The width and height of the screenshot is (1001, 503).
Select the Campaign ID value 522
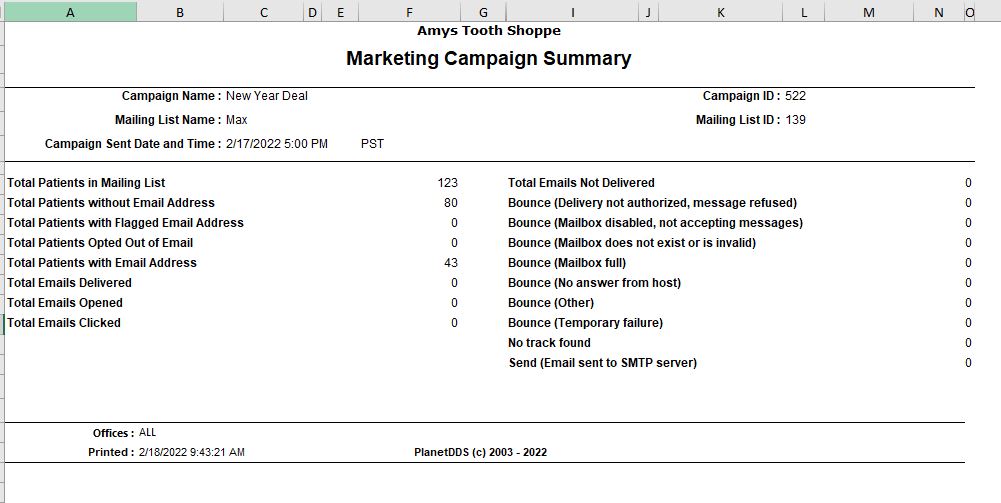click(x=795, y=96)
